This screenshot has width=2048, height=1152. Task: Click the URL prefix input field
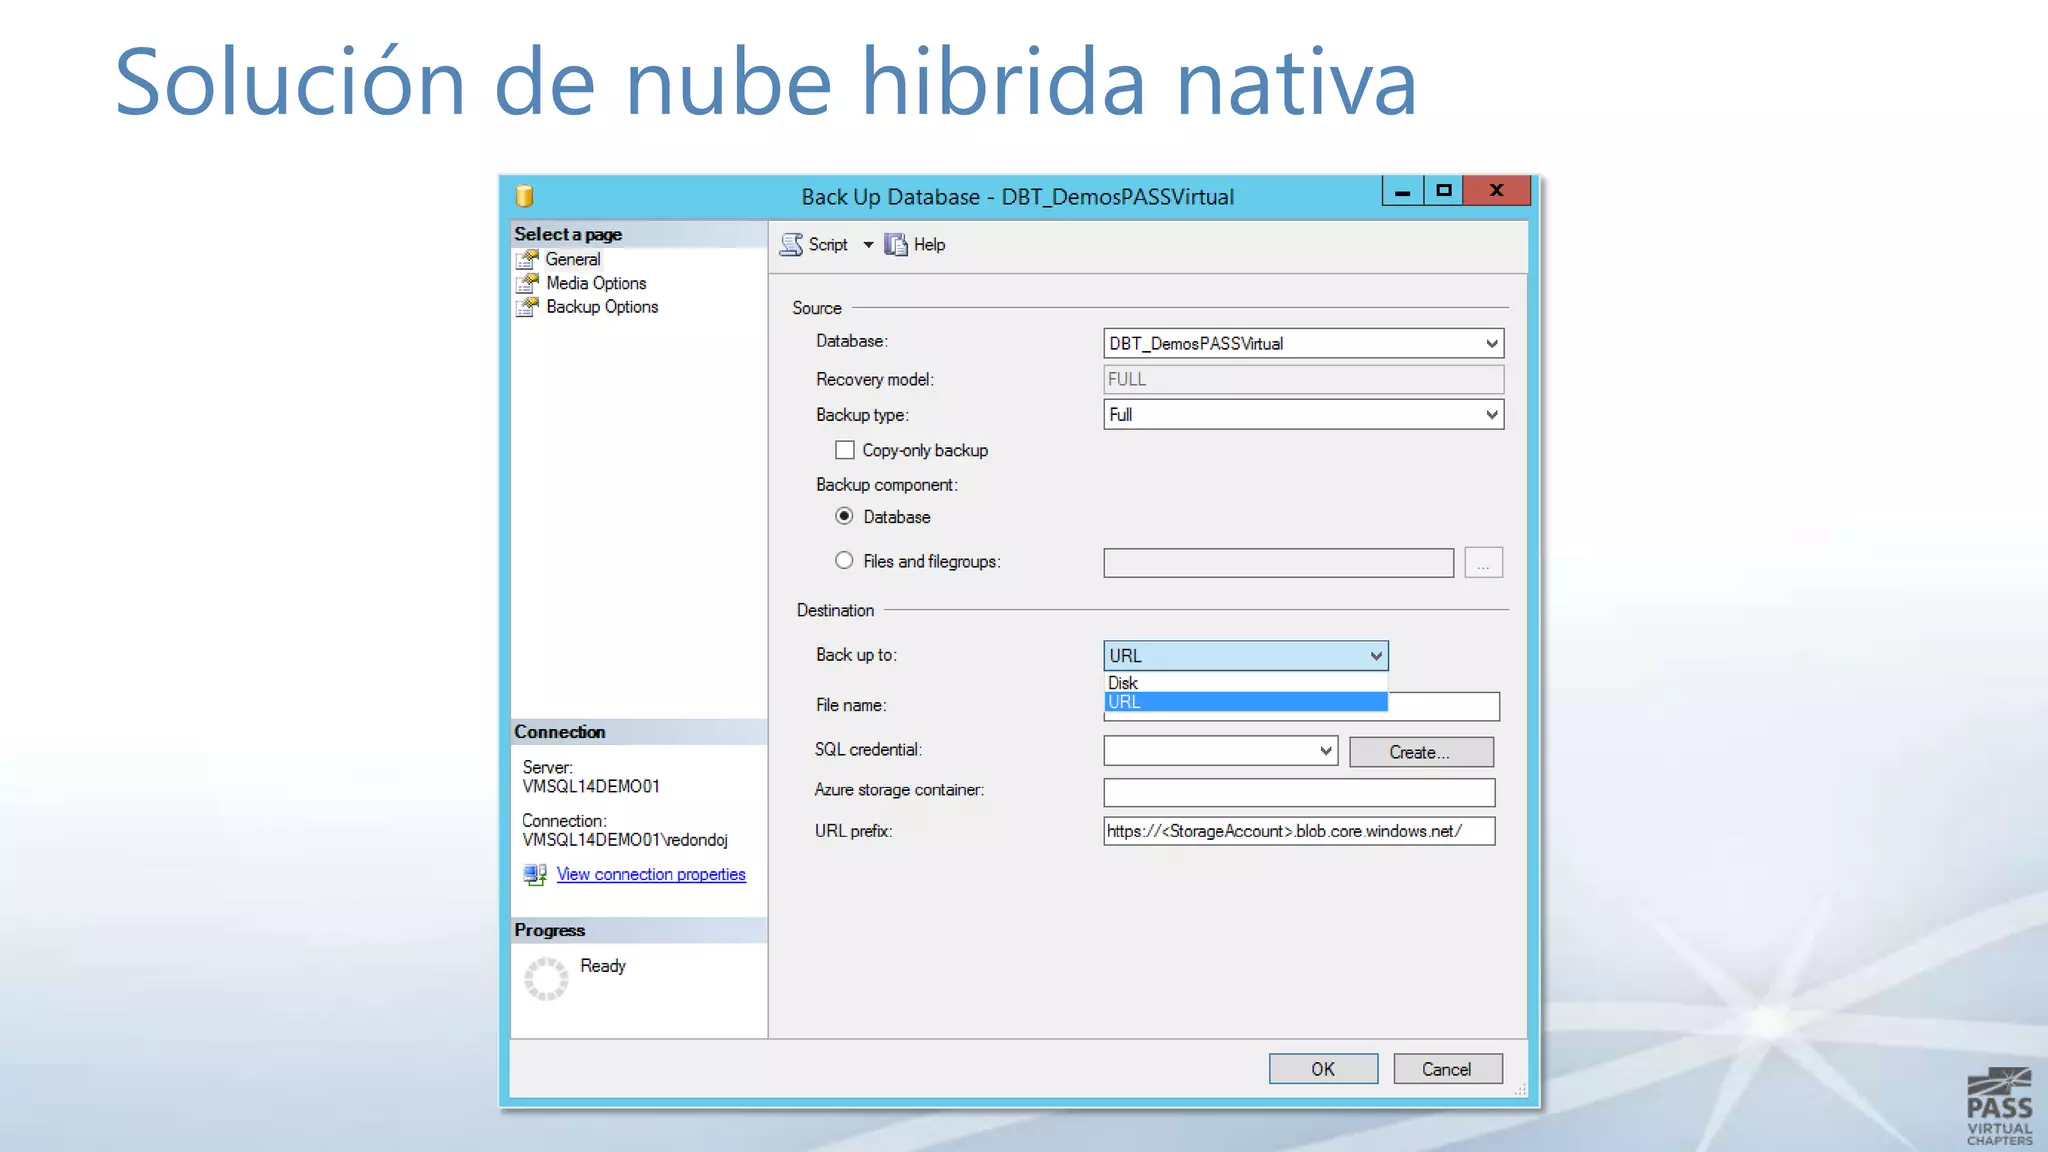pos(1299,831)
